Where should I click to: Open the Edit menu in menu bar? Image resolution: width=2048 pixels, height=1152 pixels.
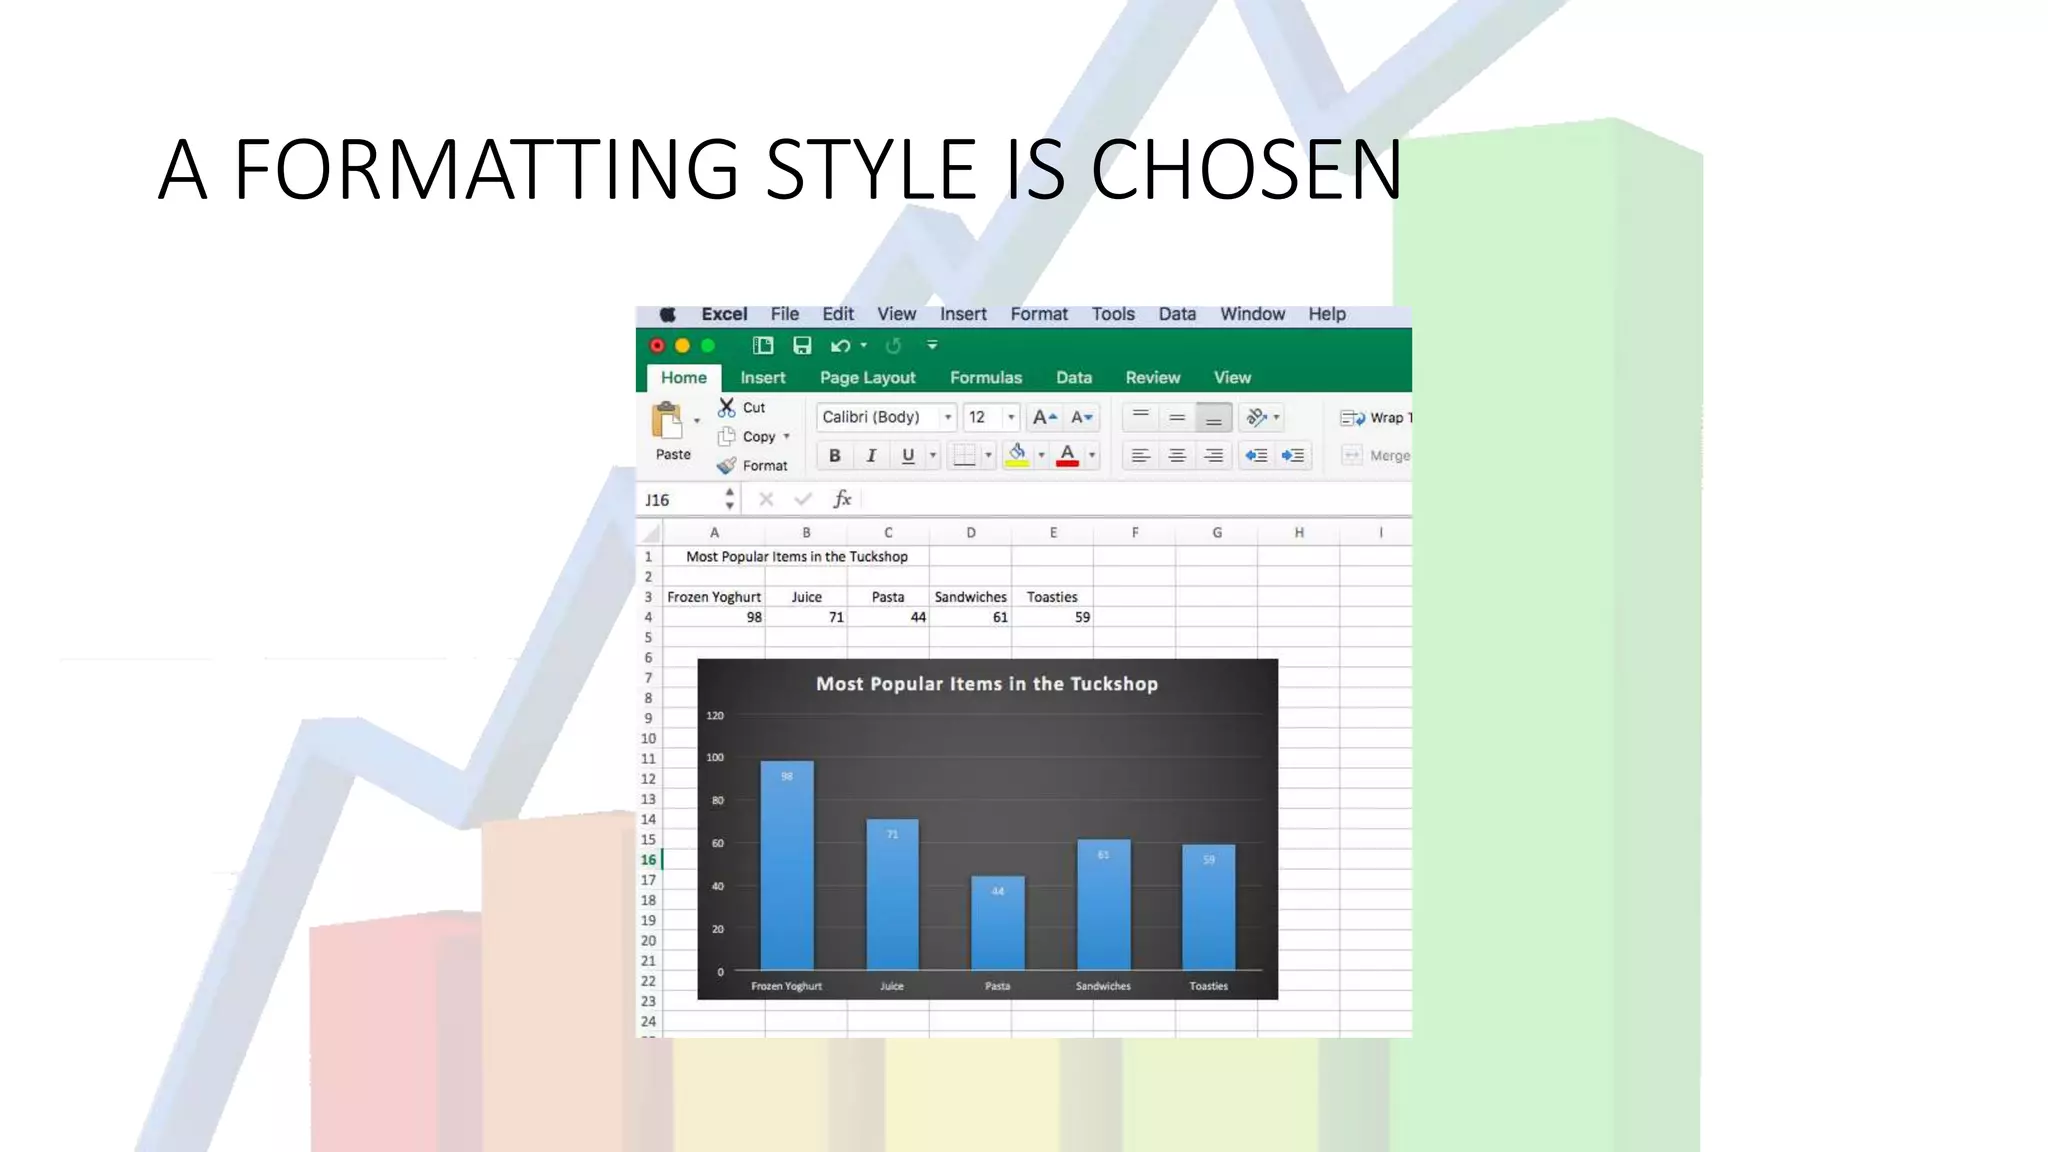click(838, 314)
